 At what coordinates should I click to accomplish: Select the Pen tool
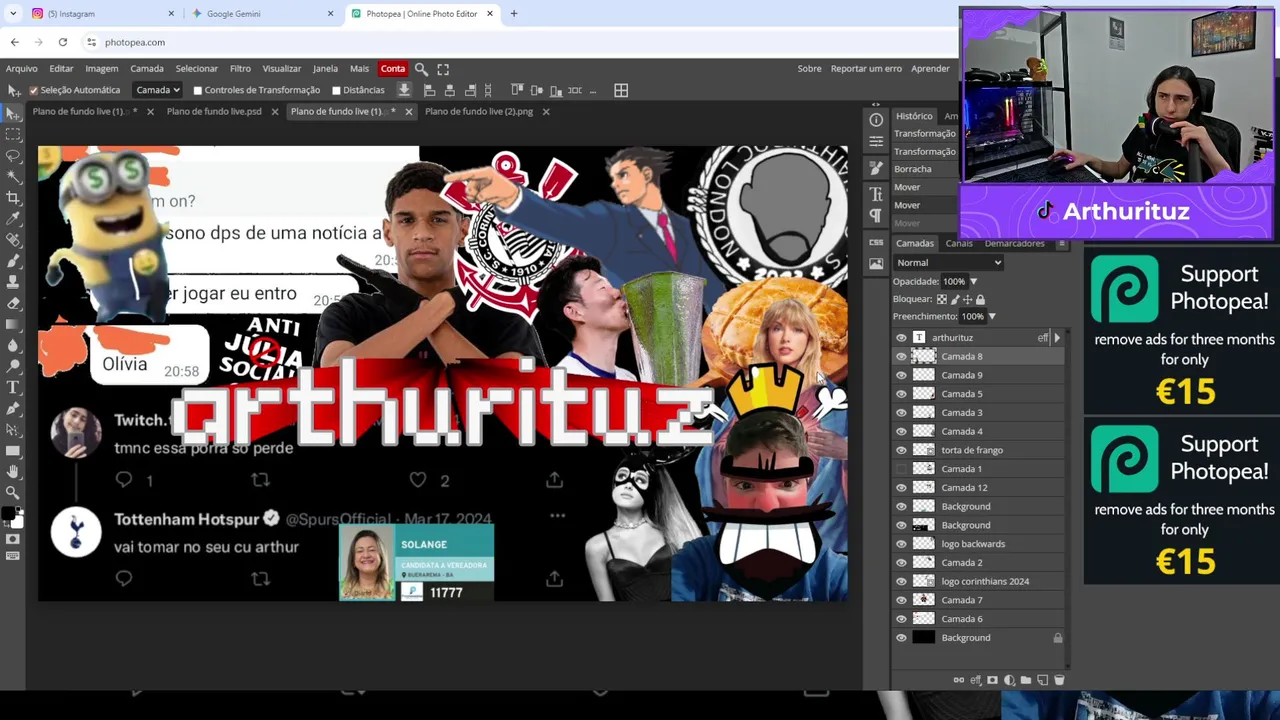[13, 408]
